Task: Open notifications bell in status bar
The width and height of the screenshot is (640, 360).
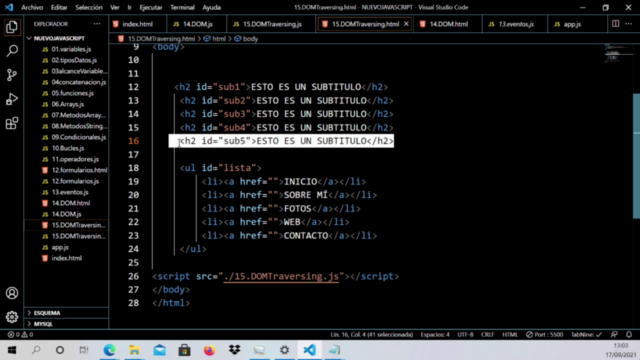Action: [x=629, y=335]
